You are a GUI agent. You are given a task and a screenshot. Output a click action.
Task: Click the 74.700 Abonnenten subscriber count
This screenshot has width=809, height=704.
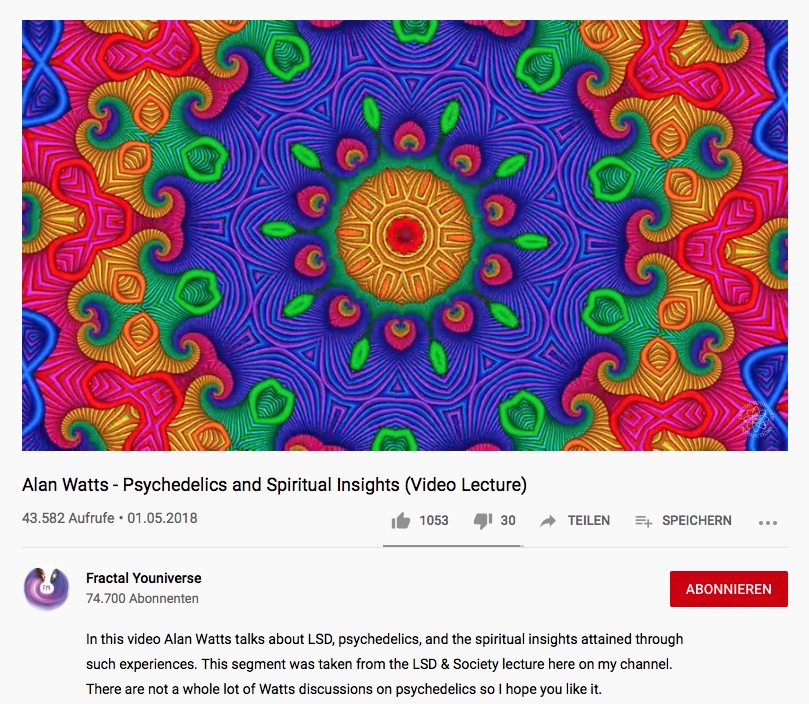[x=142, y=598]
